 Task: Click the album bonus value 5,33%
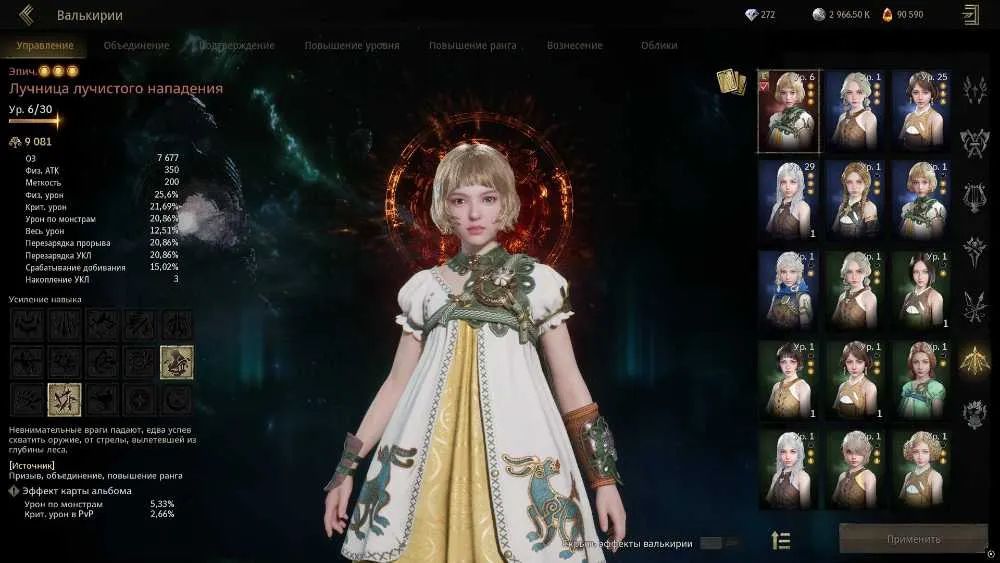click(x=162, y=504)
